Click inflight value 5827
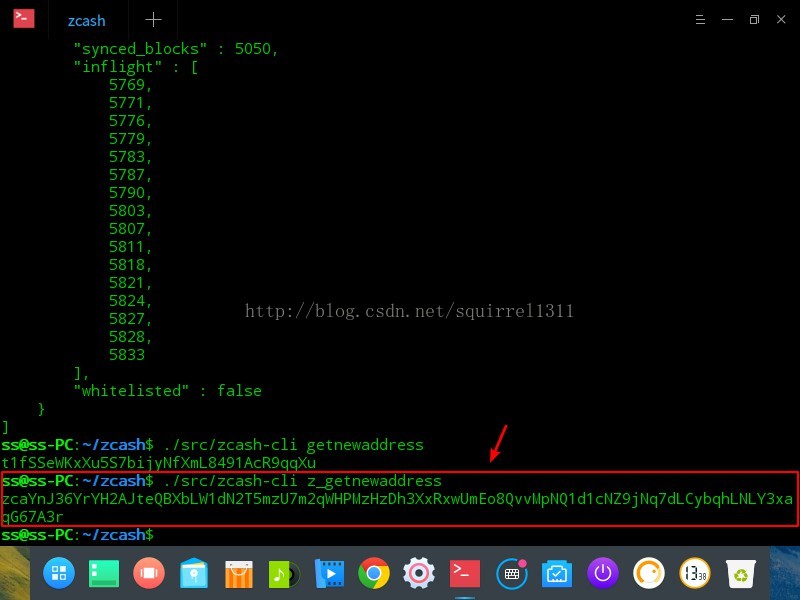Image resolution: width=800 pixels, height=600 pixels. pyautogui.click(x=130, y=319)
